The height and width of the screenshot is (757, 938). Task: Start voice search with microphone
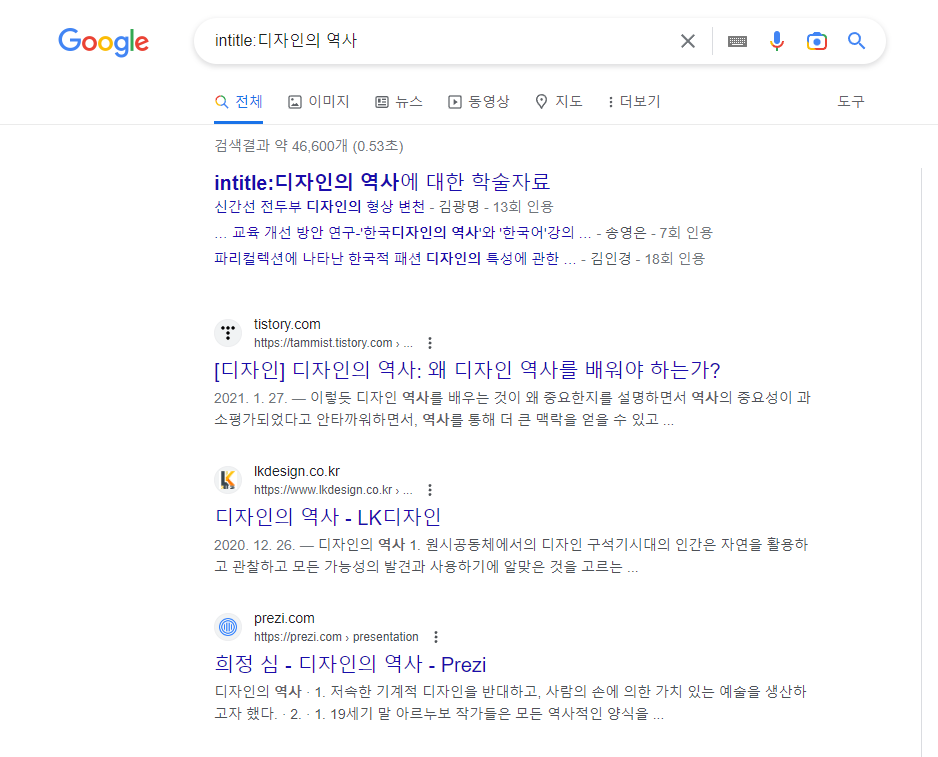777,41
